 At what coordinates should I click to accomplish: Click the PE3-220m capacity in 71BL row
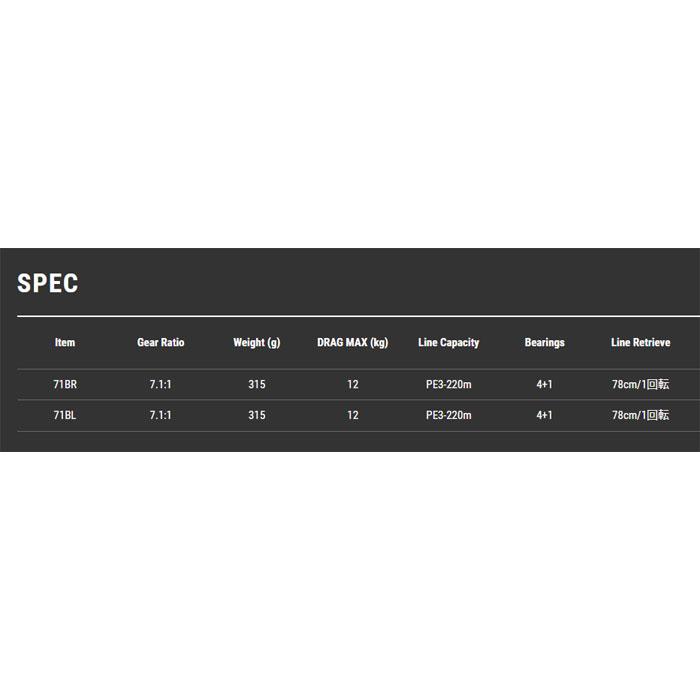point(449,415)
